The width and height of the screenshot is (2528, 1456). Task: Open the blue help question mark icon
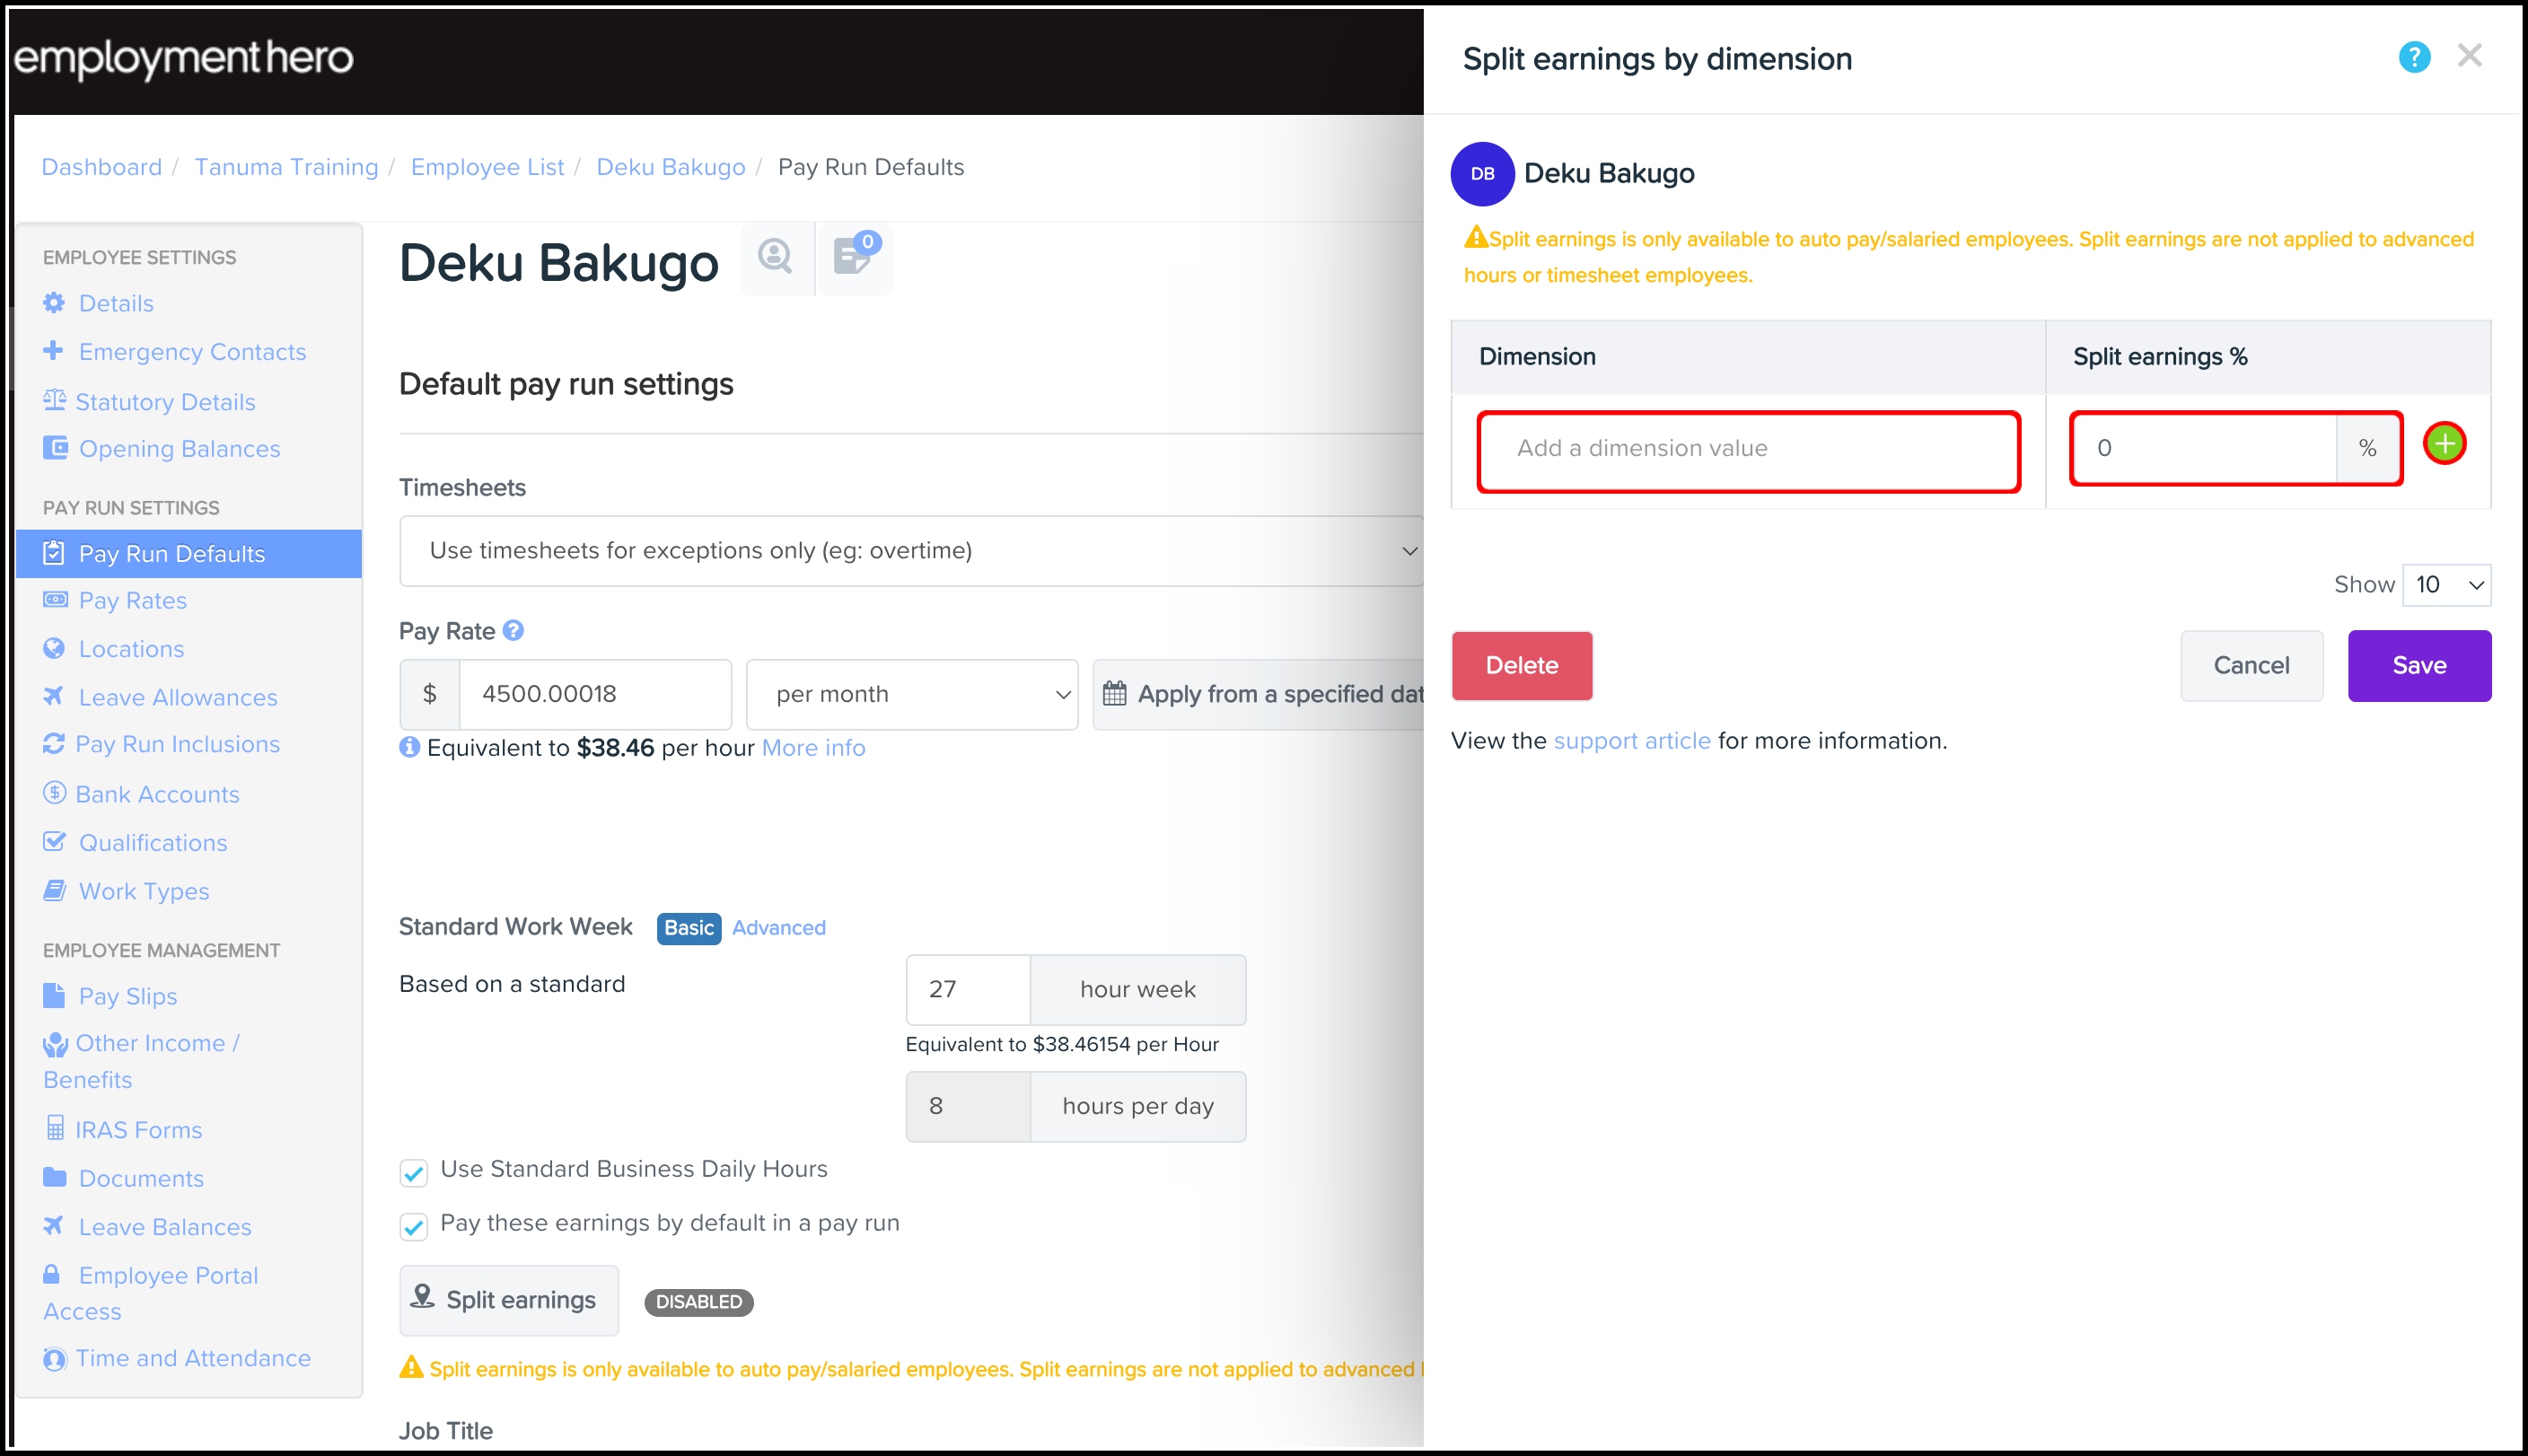(2413, 58)
